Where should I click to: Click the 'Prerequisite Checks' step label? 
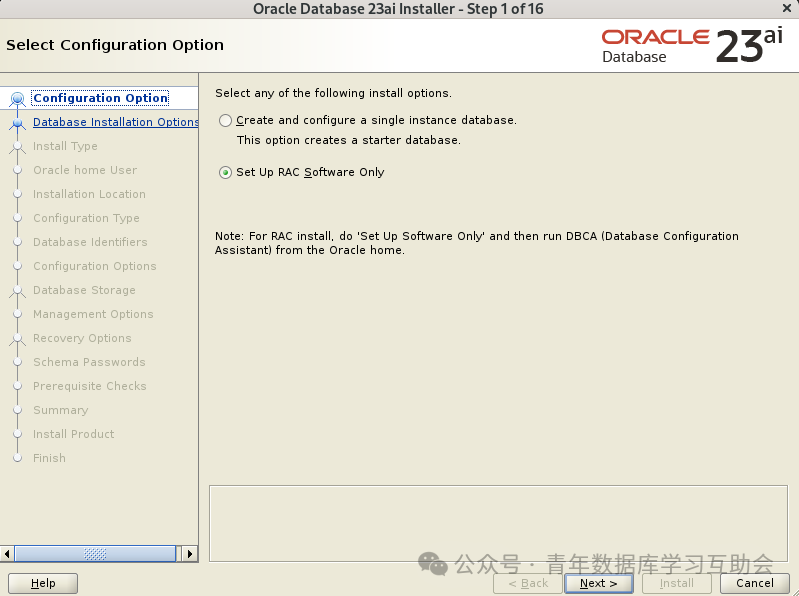(90, 386)
